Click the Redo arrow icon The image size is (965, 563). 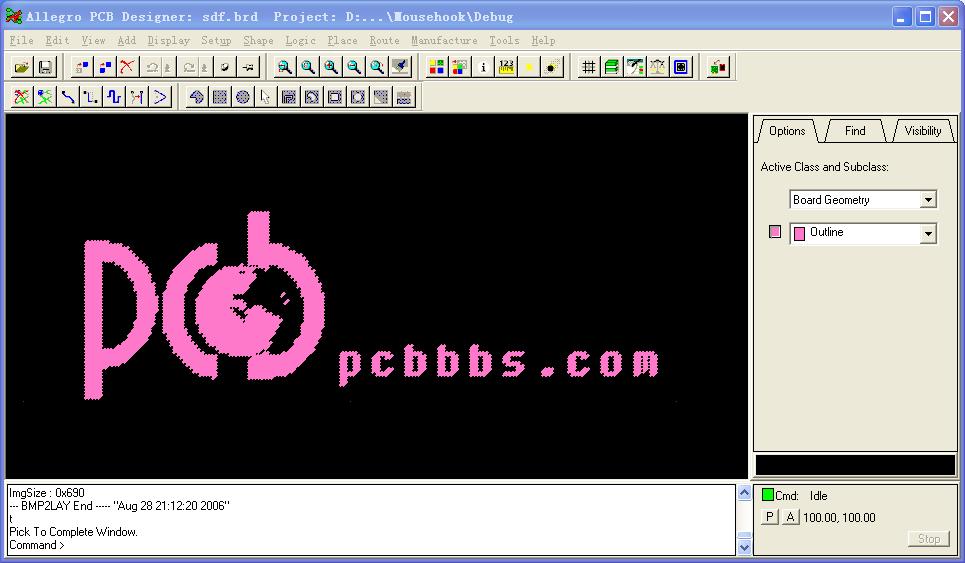pos(189,66)
